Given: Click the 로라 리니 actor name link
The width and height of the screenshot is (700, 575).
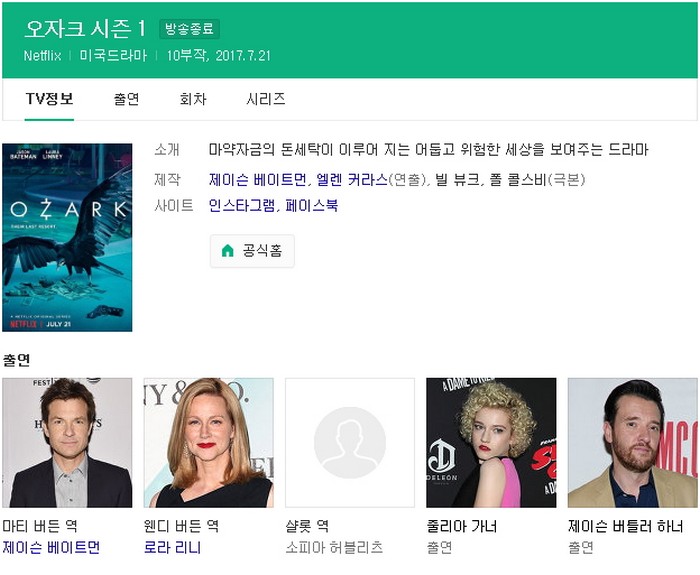Looking at the screenshot, I should coord(172,548).
